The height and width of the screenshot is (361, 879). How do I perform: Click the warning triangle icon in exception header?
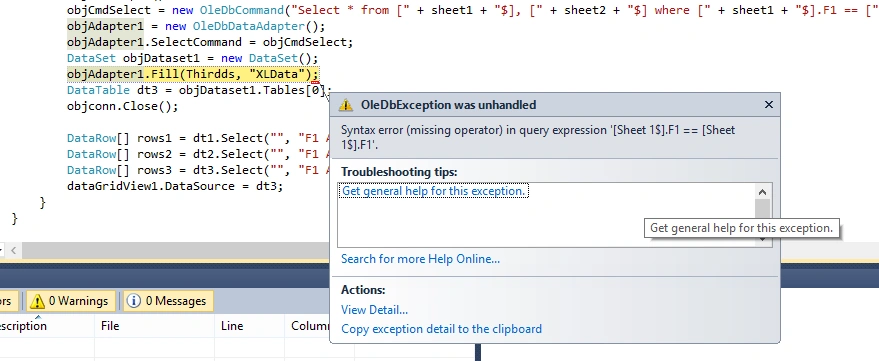(x=346, y=105)
